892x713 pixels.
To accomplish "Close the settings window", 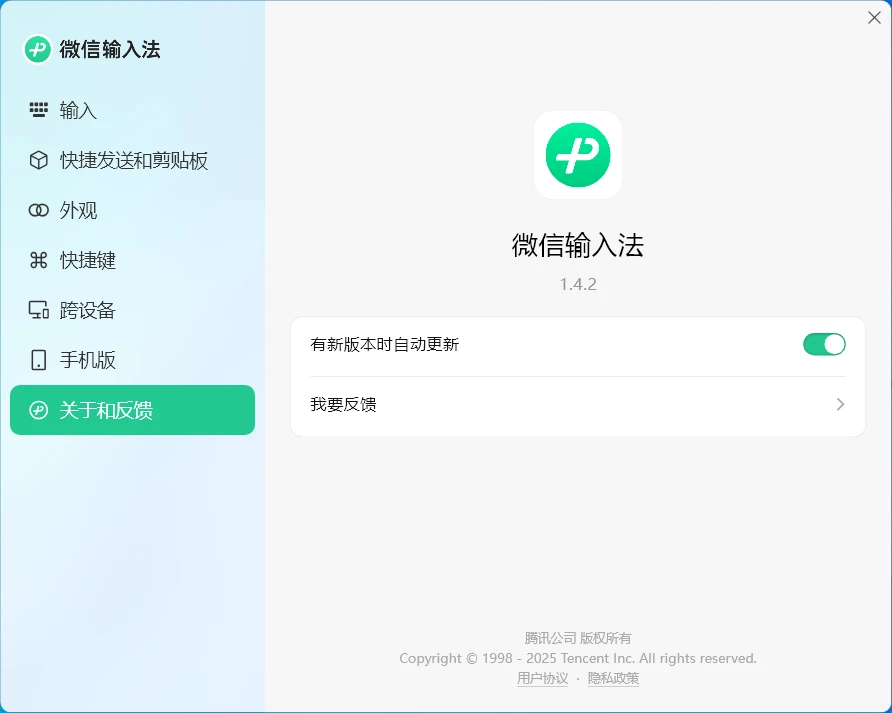I will [874, 17].
